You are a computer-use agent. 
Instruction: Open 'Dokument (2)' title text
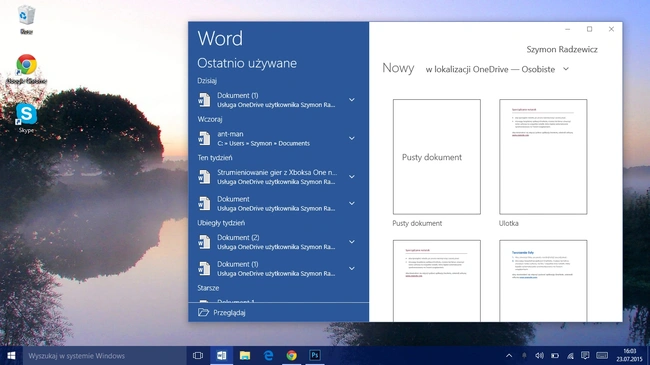coord(238,238)
